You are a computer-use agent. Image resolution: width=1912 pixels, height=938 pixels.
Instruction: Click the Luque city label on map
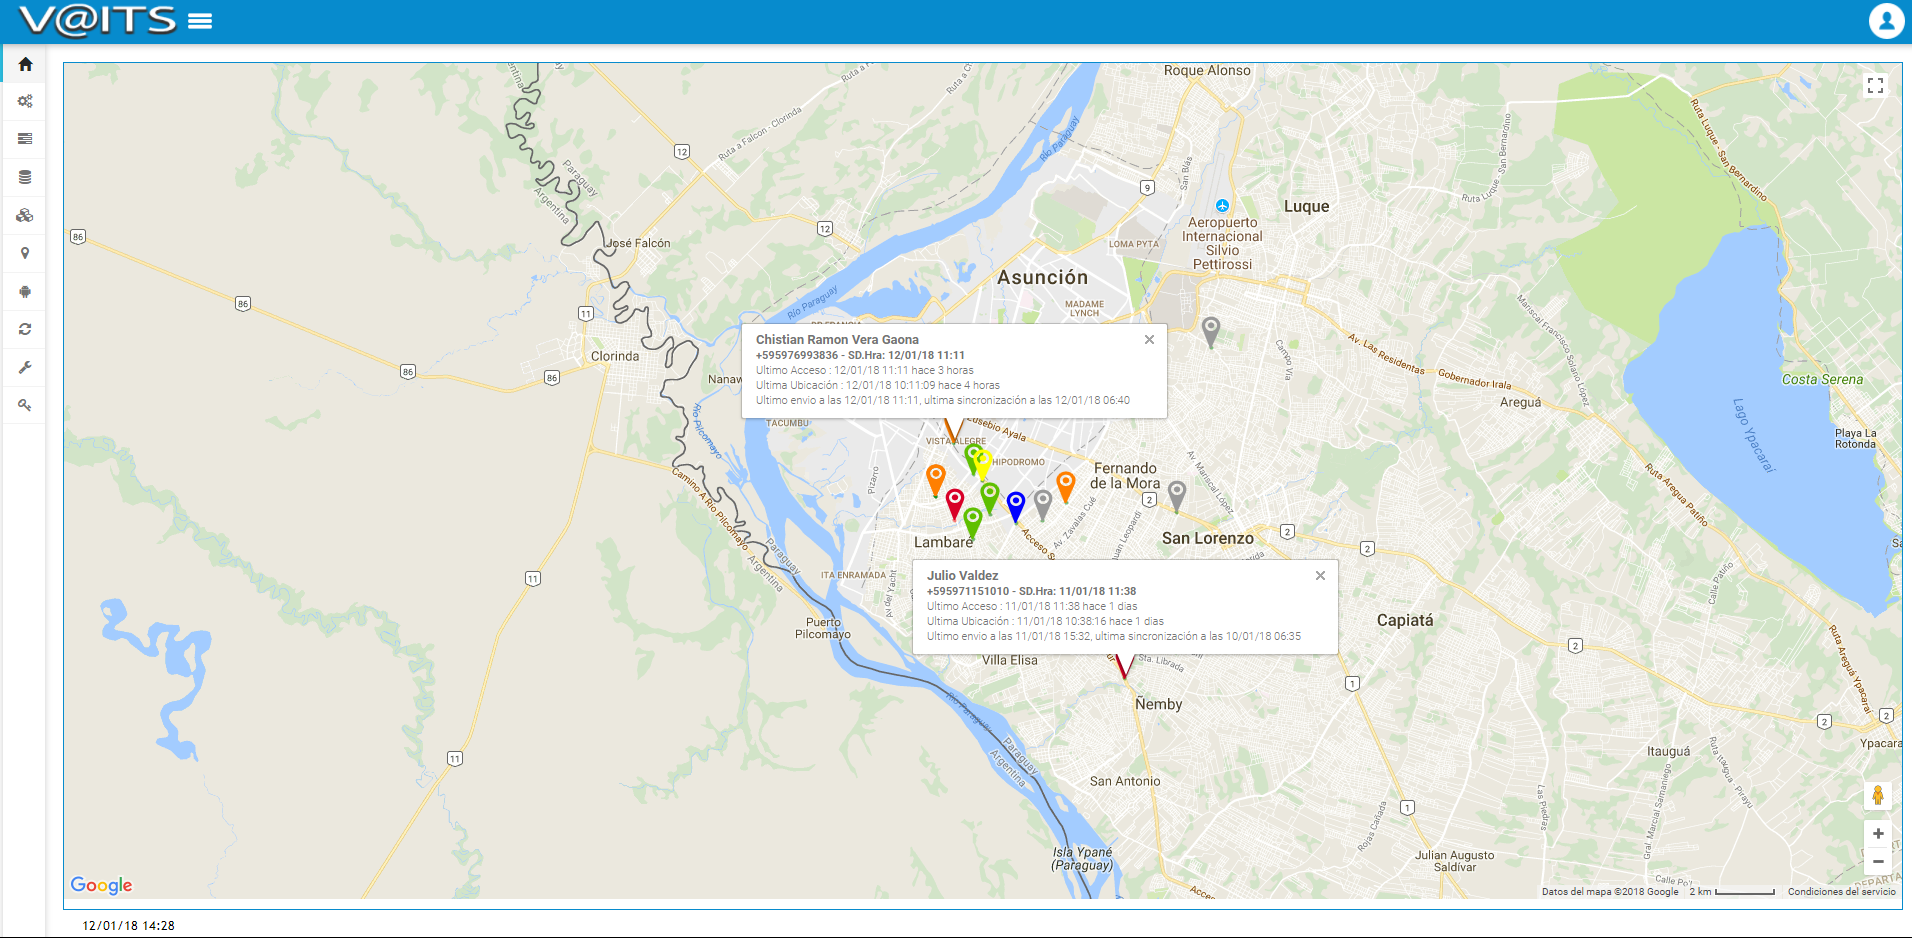(1306, 206)
